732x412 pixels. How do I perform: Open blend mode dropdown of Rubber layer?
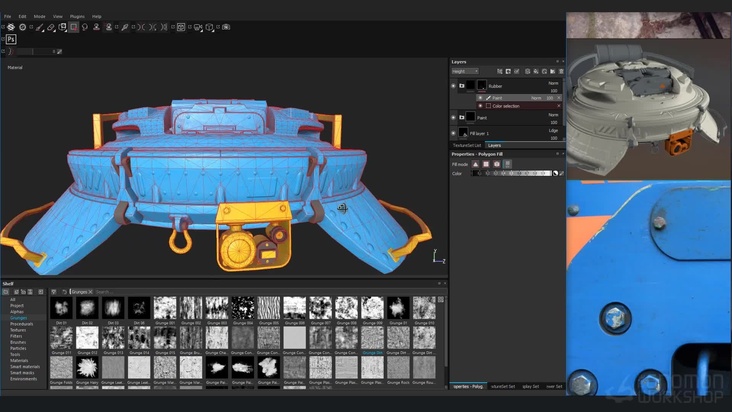(553, 83)
